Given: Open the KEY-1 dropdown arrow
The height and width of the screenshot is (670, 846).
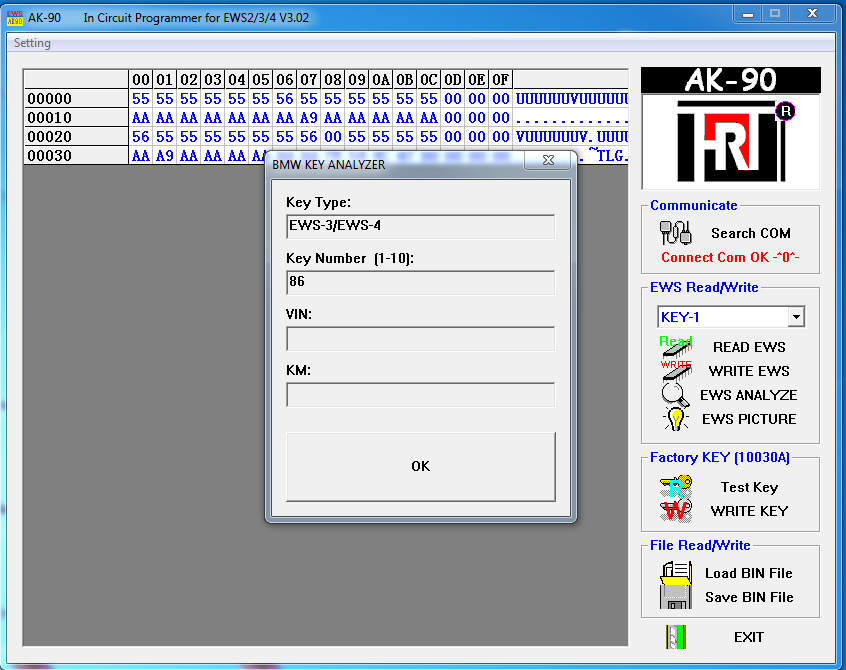Looking at the screenshot, I should (796, 317).
